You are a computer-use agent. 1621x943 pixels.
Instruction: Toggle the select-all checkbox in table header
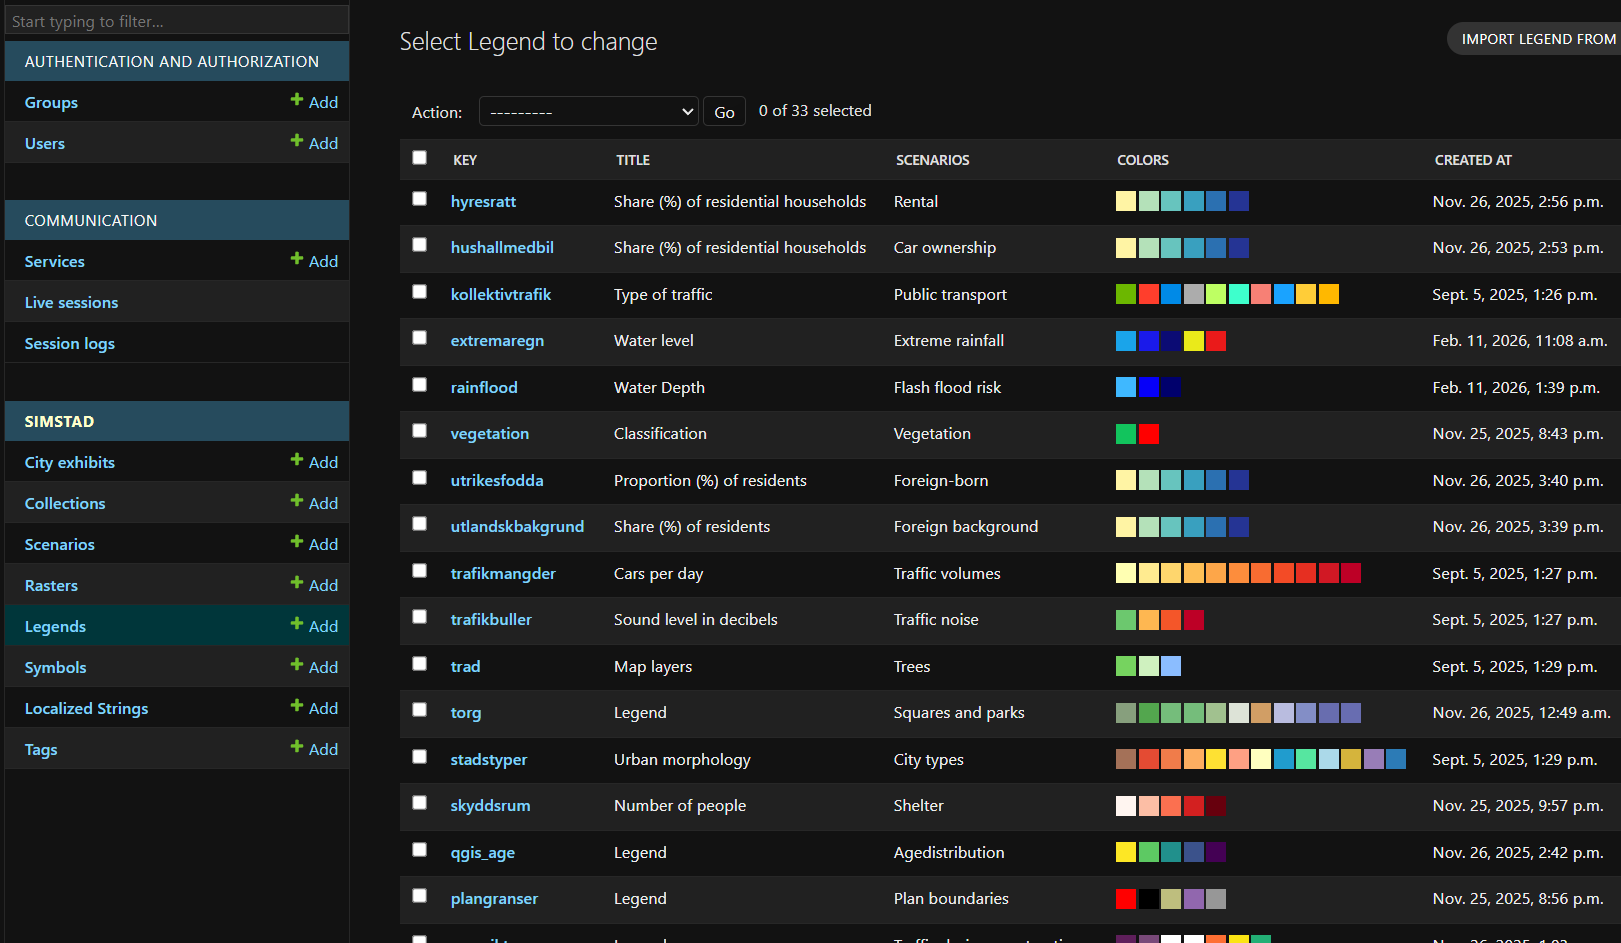tap(419, 157)
